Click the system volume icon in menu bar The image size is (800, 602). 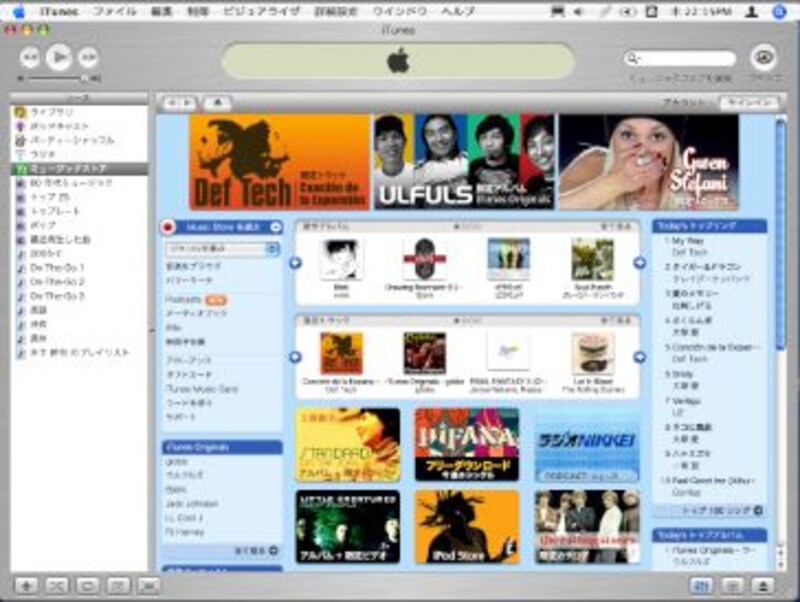pos(578,11)
